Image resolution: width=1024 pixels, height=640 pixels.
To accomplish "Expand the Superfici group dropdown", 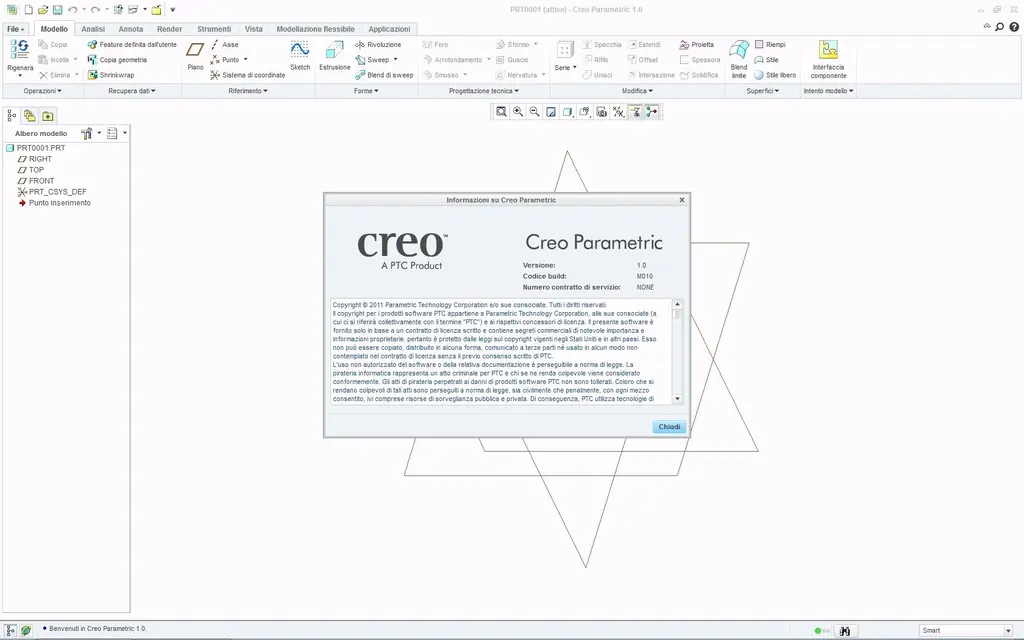I will 762,91.
